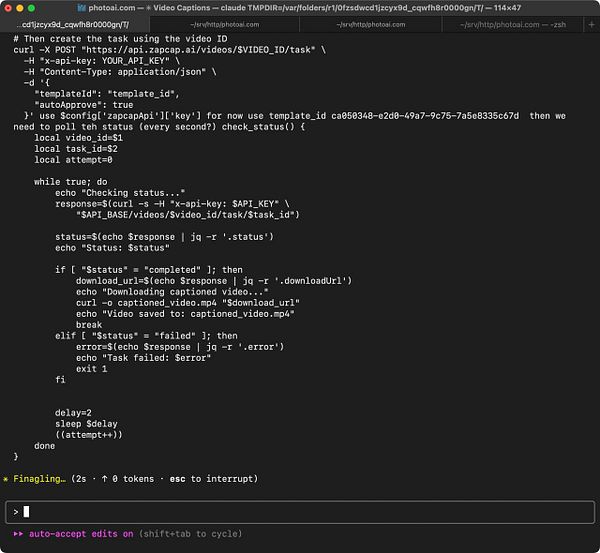Click the Finagling… status text

coord(39,479)
